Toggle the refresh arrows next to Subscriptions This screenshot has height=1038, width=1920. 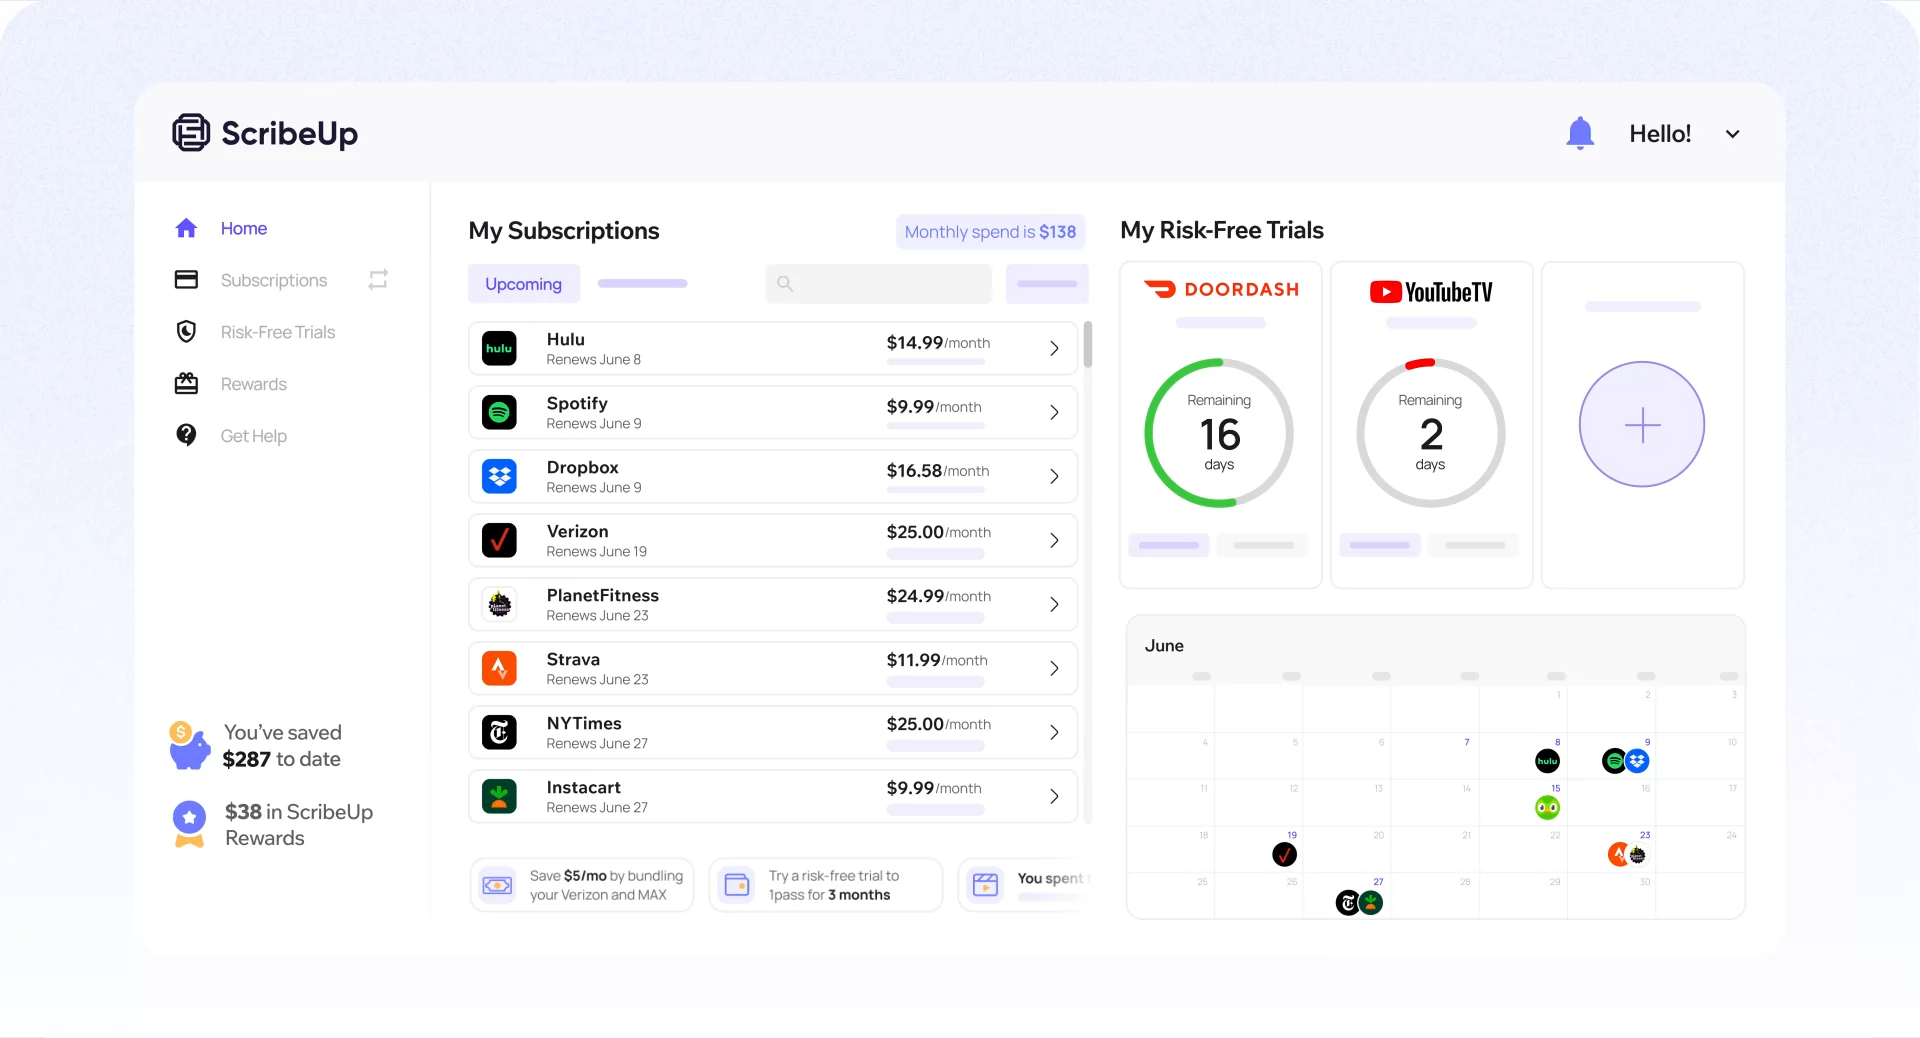point(377,280)
